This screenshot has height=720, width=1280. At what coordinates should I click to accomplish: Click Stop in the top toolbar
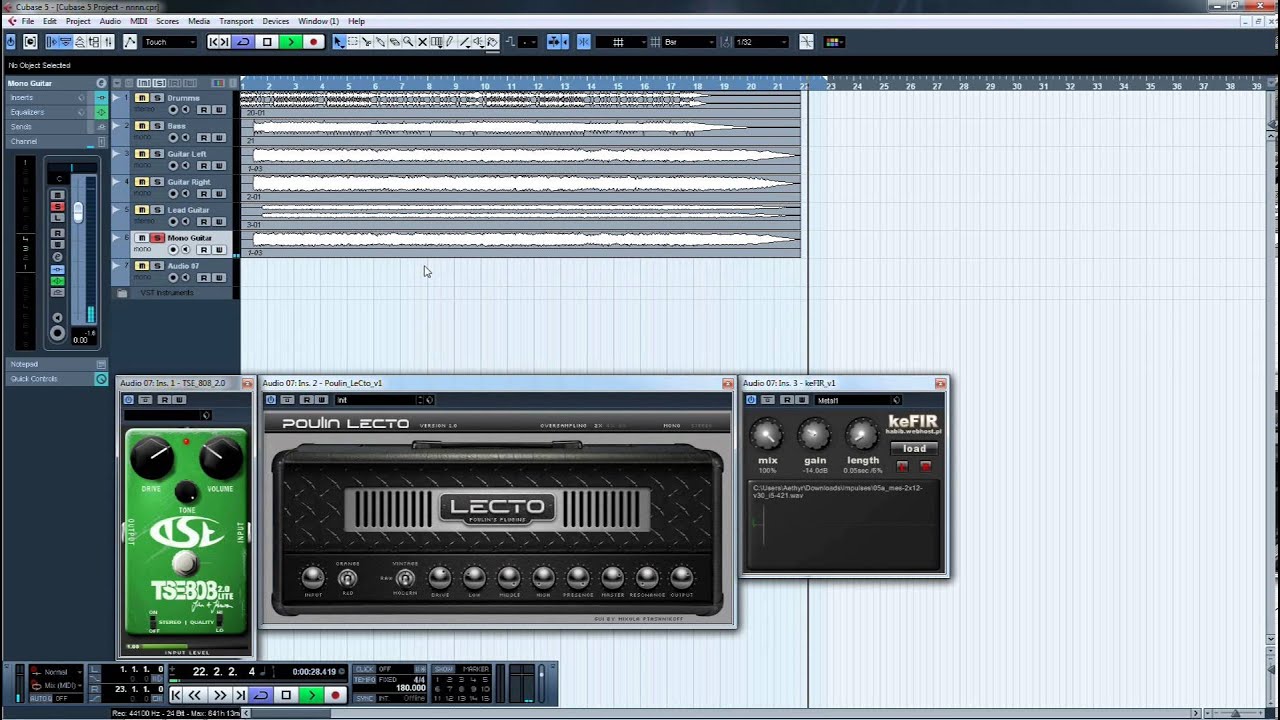[x=267, y=42]
